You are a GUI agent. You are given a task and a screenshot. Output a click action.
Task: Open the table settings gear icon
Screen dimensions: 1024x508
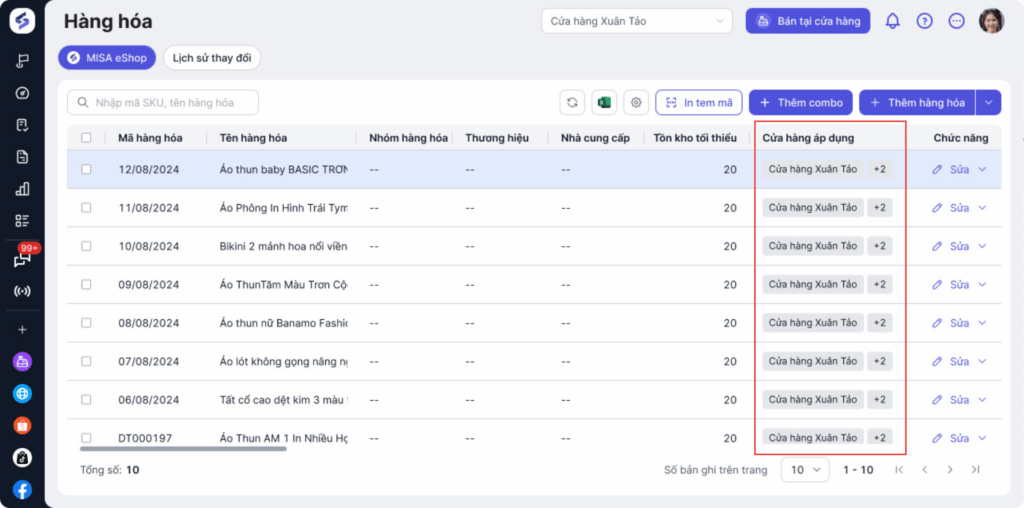(x=636, y=102)
